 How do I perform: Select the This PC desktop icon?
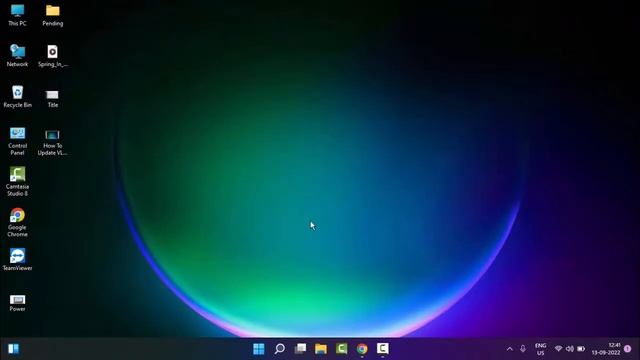(17, 15)
